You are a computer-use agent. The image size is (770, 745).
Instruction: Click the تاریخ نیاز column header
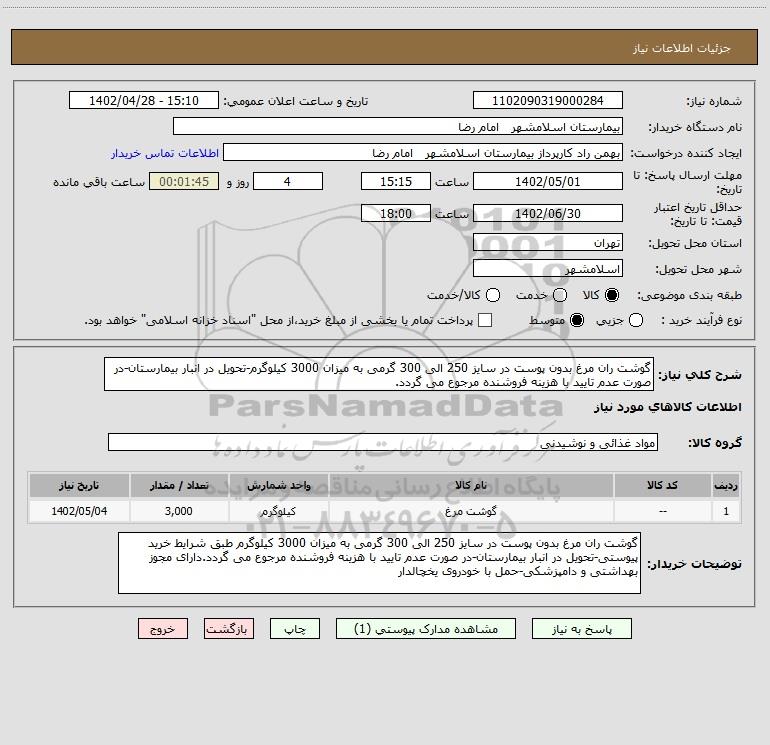click(79, 485)
